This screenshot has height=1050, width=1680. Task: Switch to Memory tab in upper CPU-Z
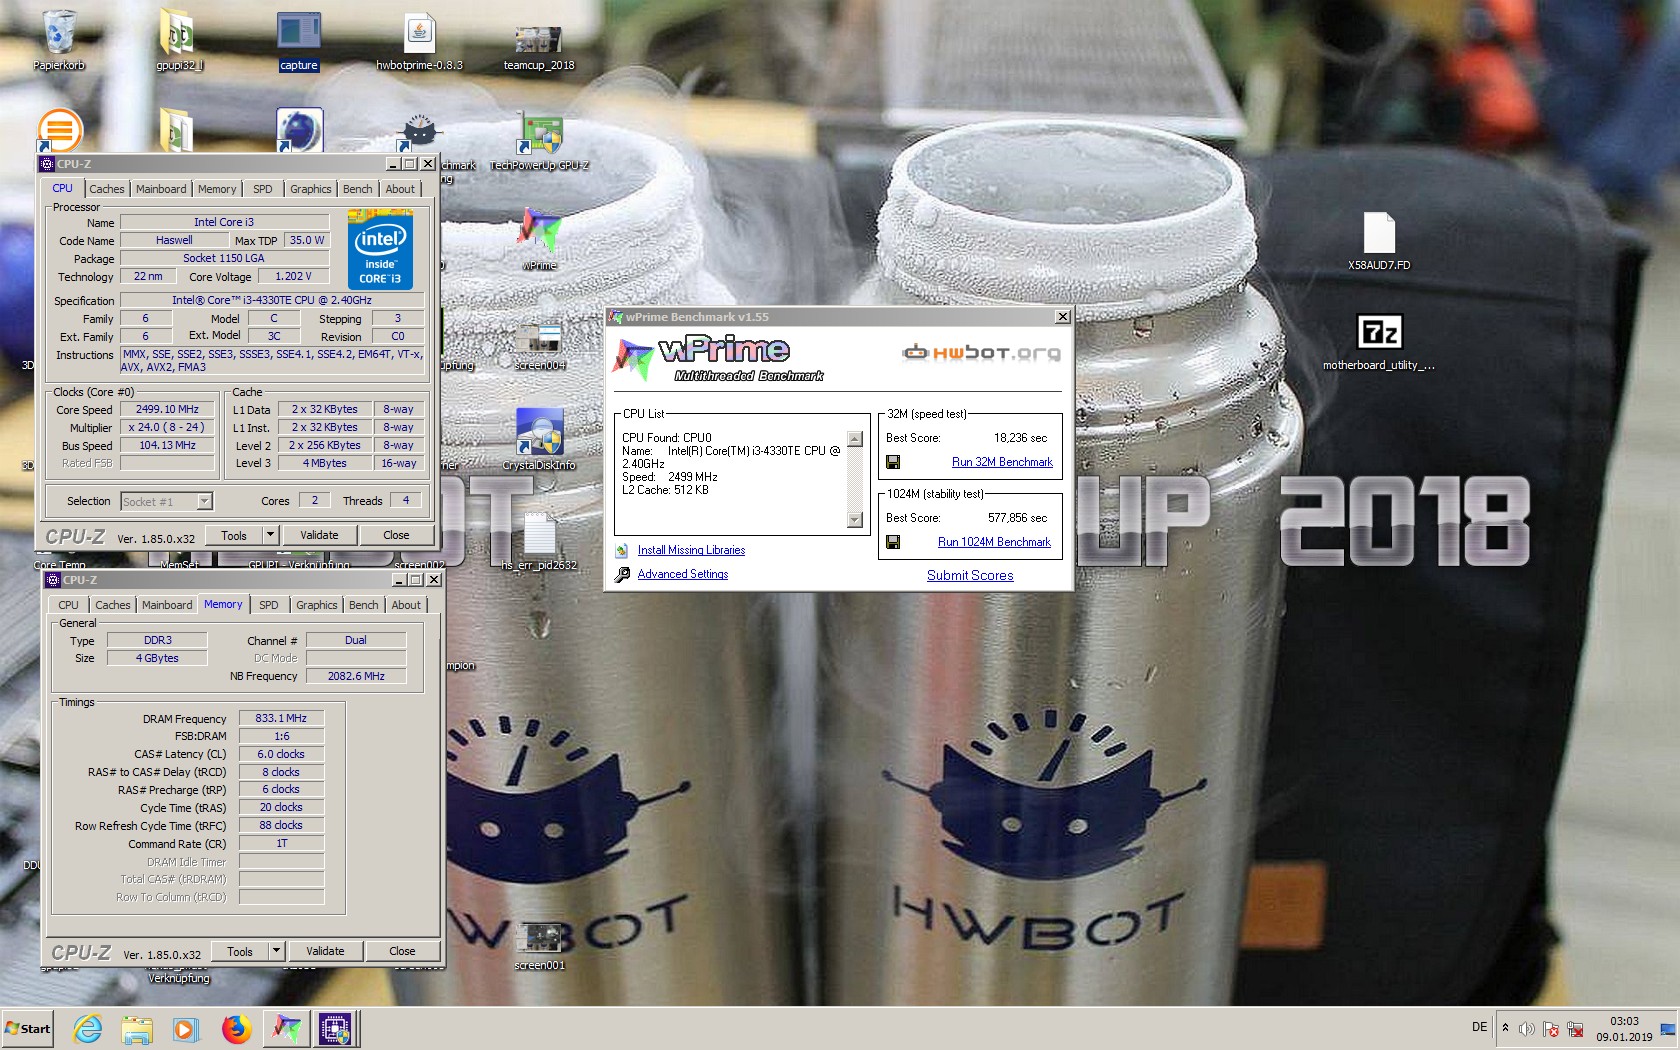pos(217,189)
